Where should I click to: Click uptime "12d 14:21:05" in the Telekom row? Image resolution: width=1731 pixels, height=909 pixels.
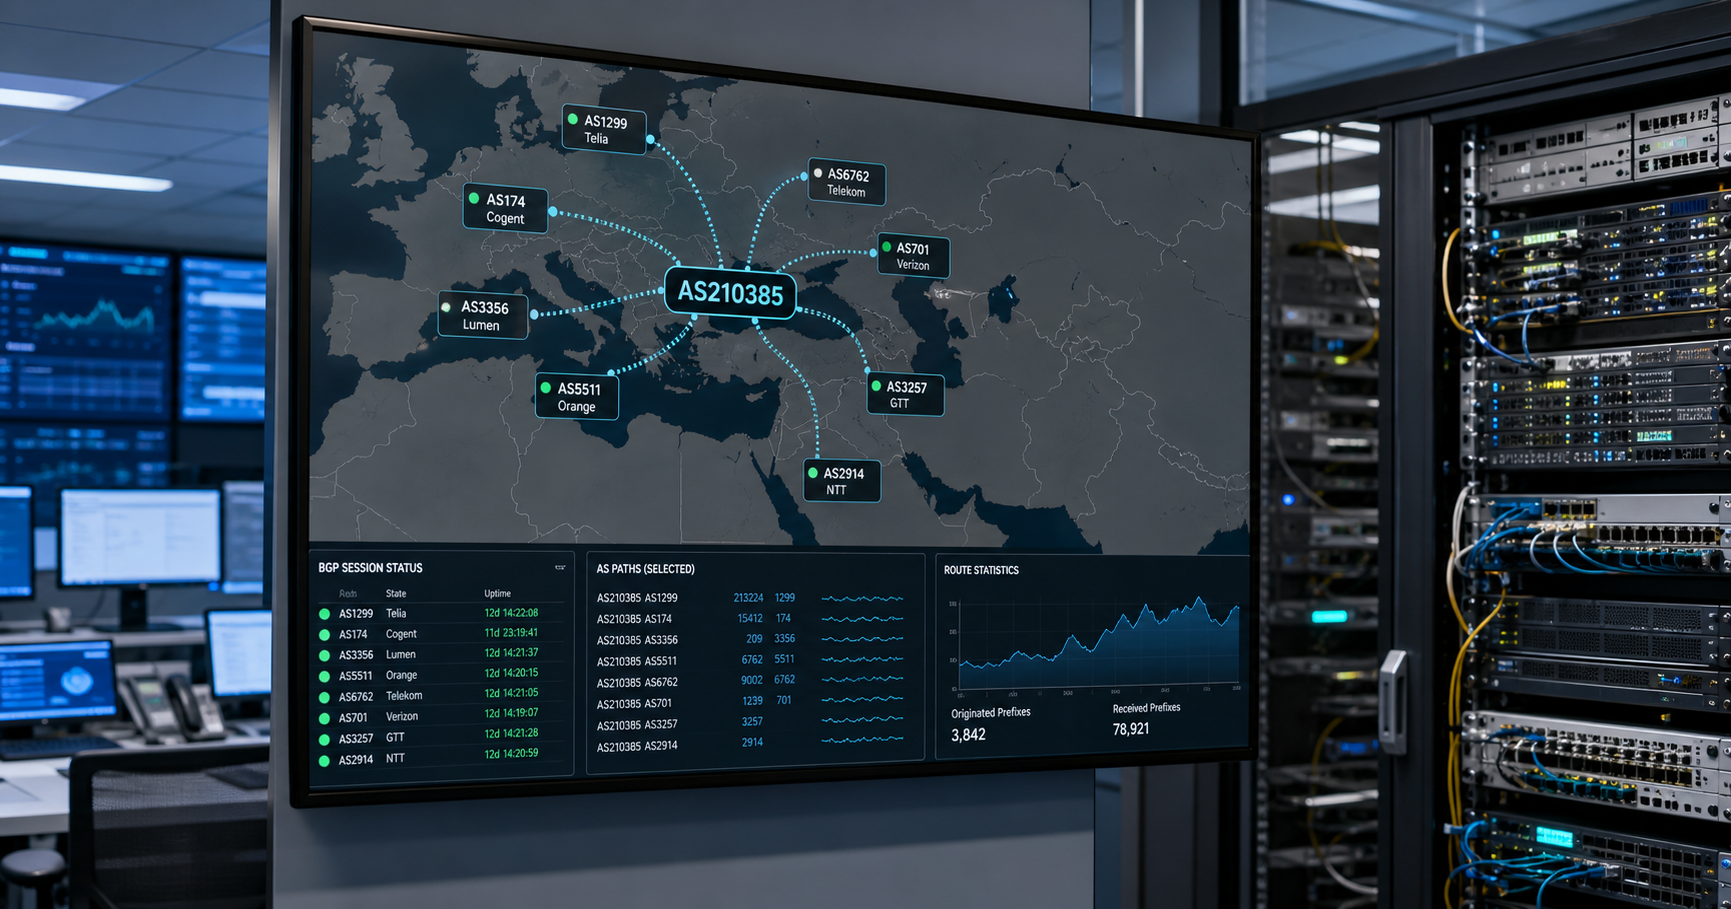511,693
